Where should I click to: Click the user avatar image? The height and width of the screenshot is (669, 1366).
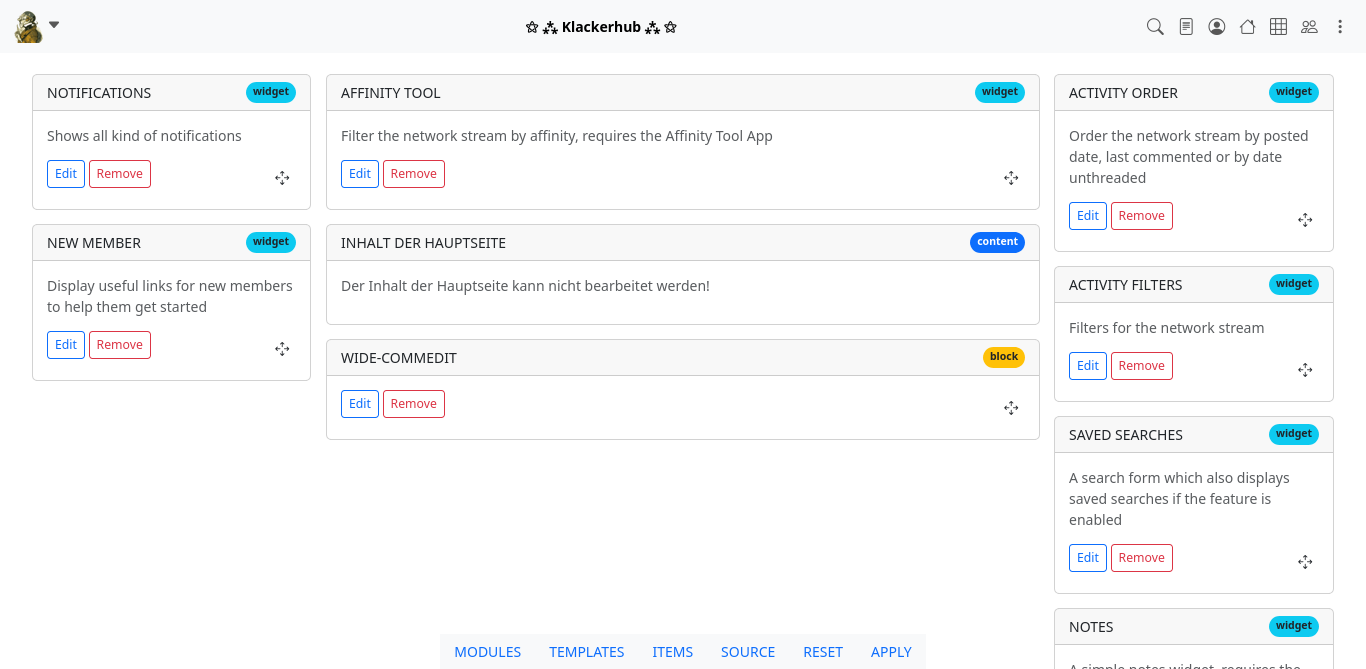click(x=28, y=27)
